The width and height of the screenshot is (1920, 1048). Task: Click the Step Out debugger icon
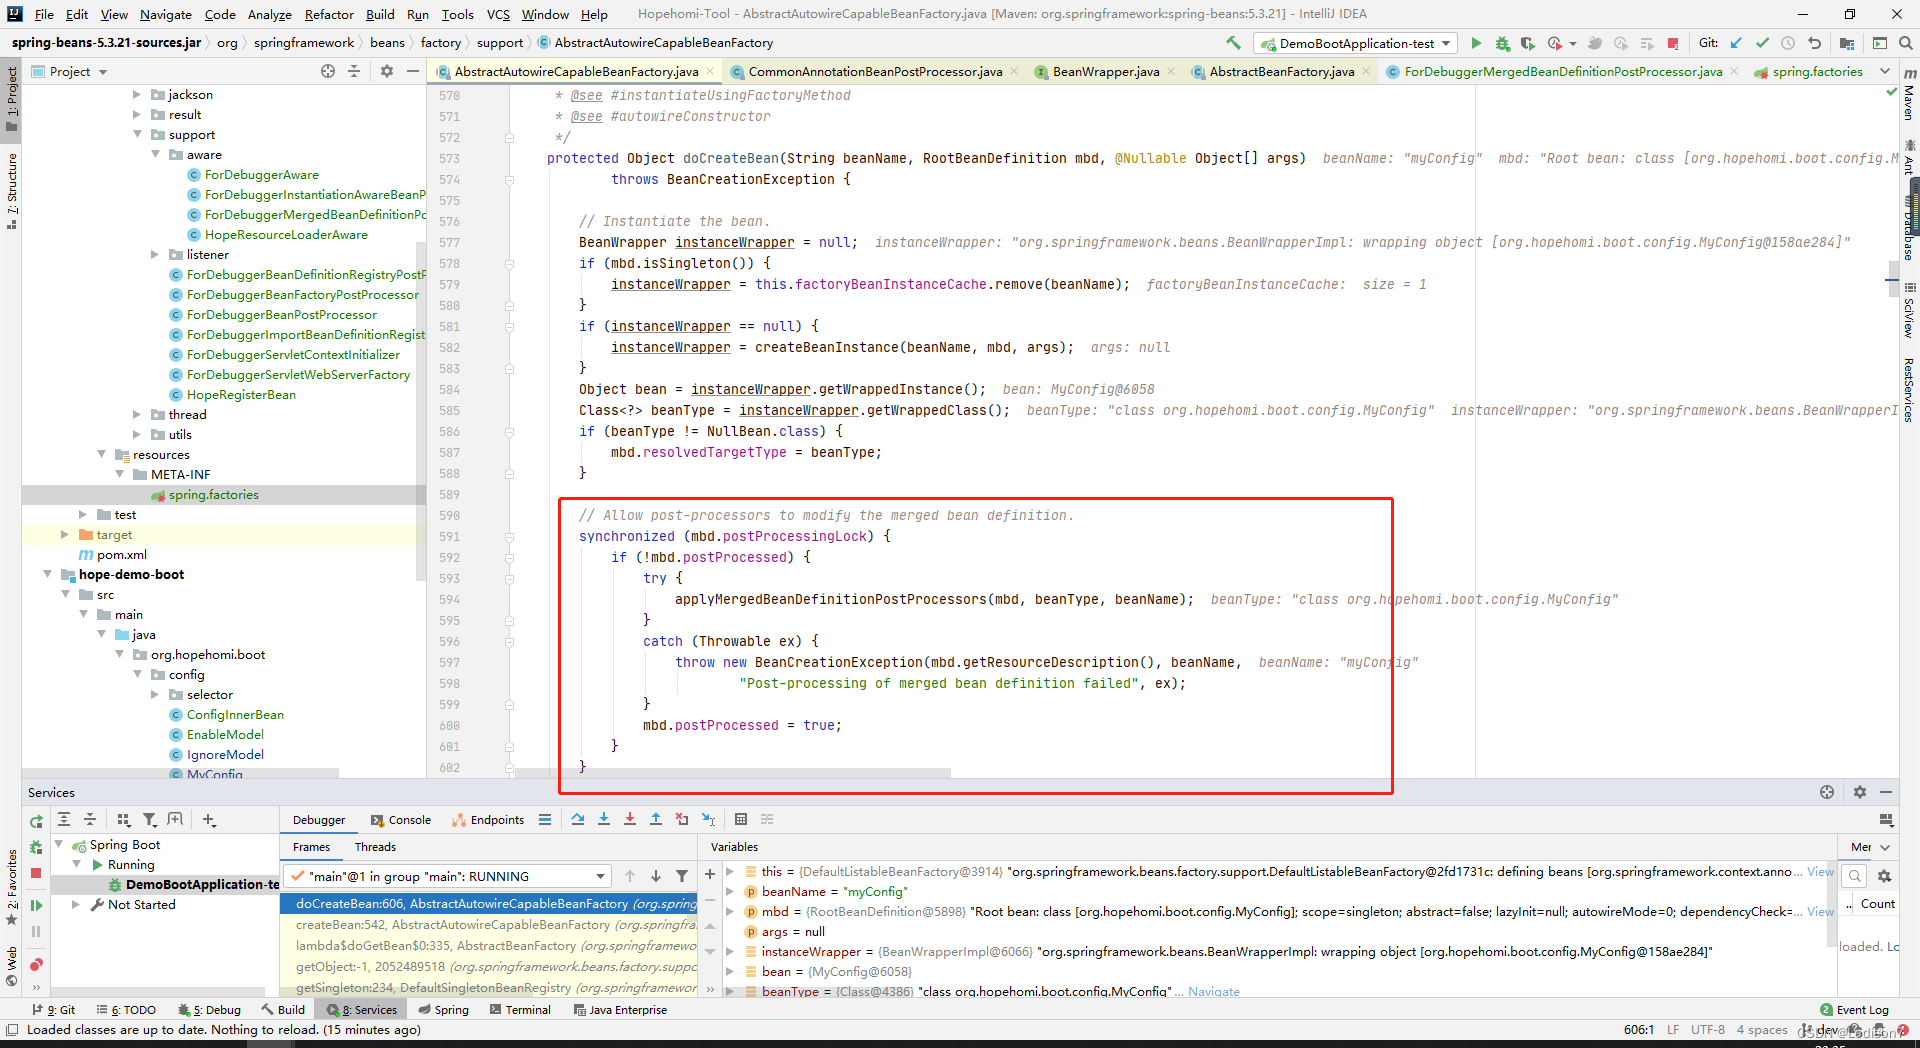pos(656,819)
